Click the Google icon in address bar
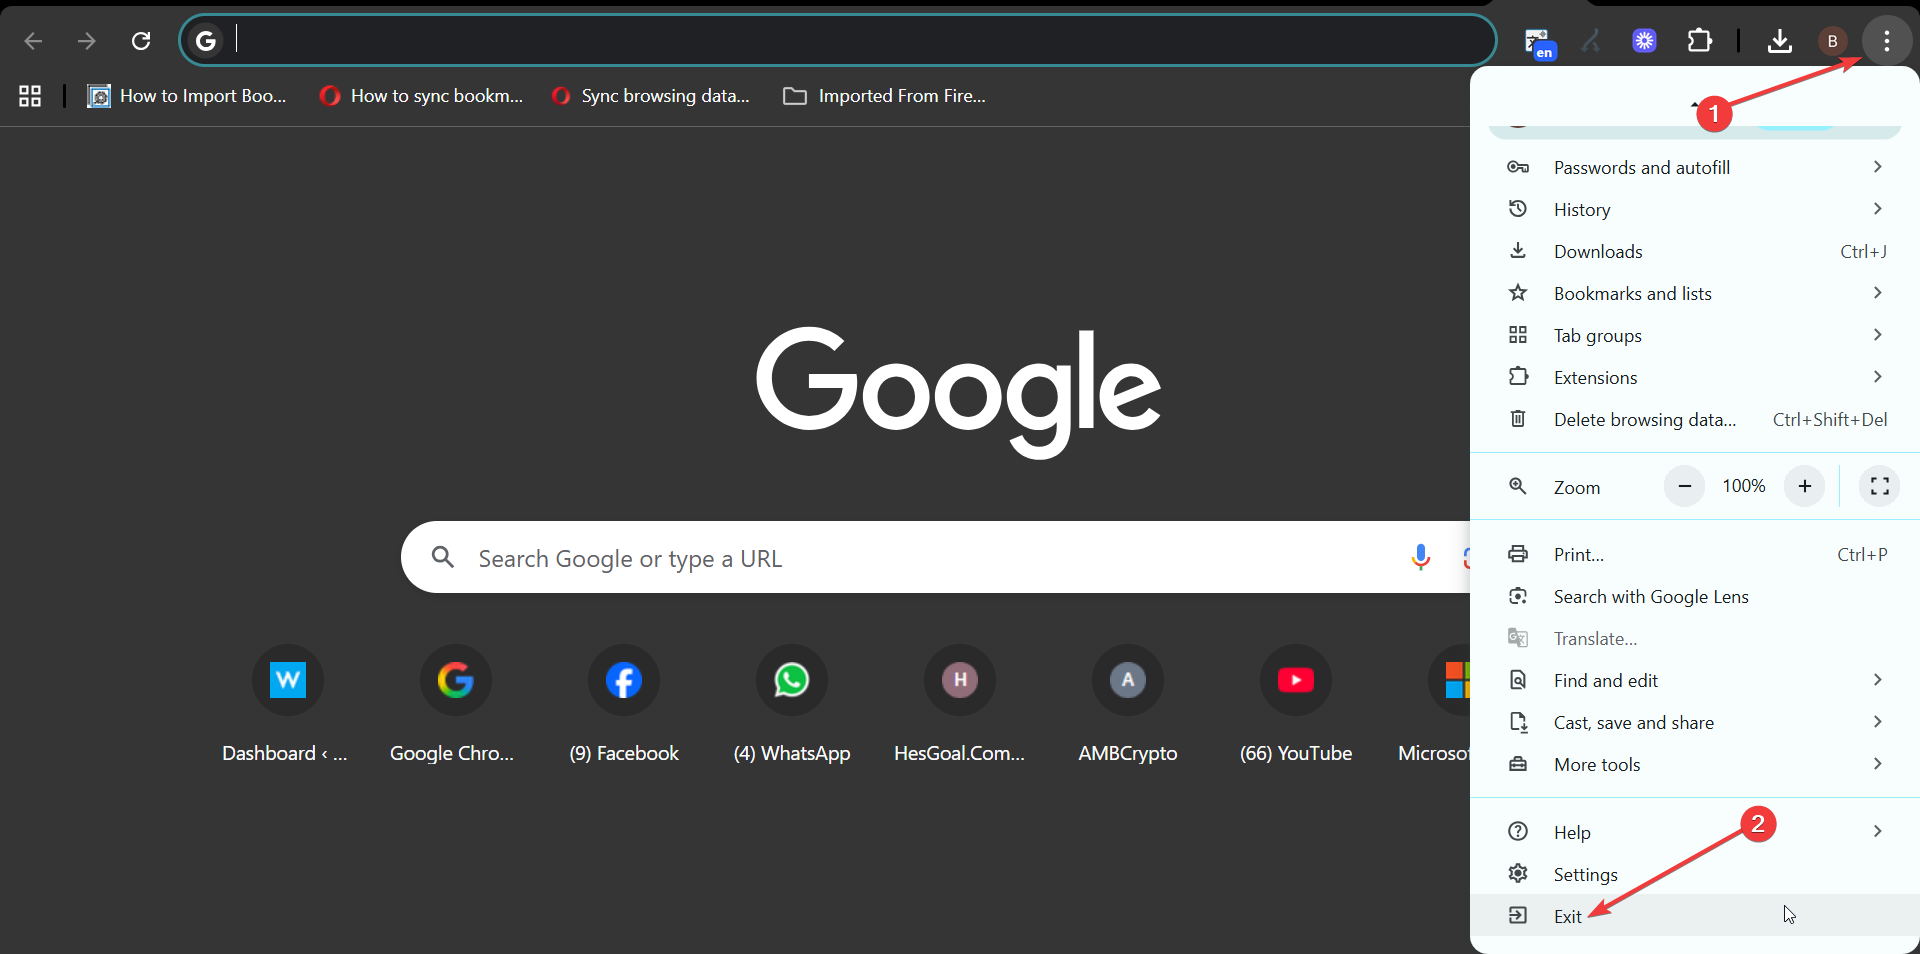 [206, 41]
